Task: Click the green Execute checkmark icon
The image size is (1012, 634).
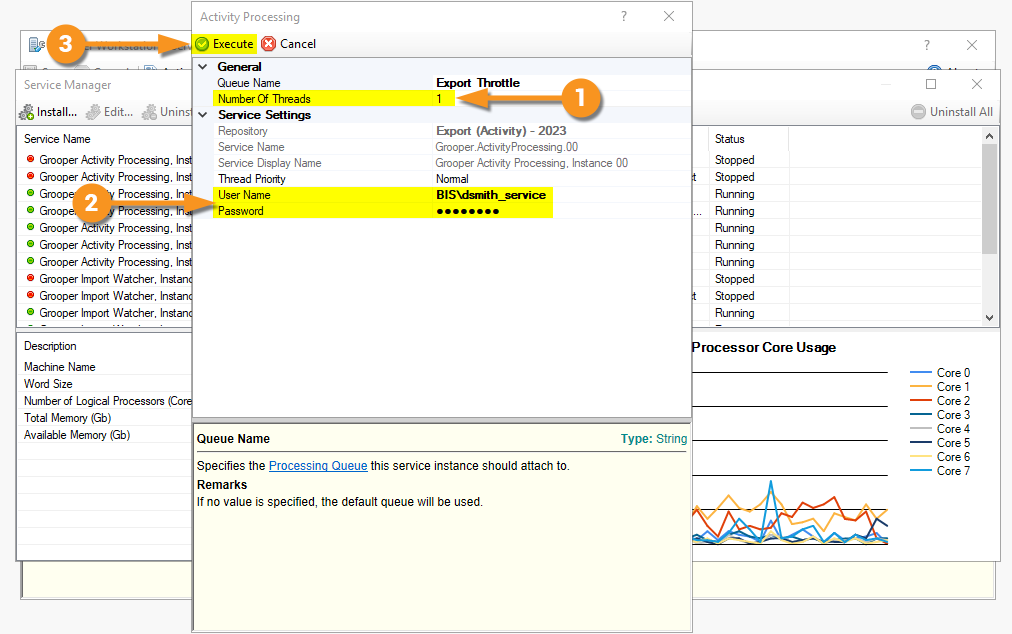Action: click(x=203, y=44)
